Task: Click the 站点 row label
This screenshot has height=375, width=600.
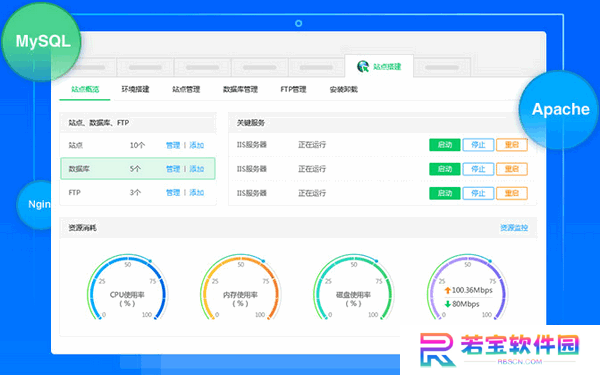Action: pos(76,145)
